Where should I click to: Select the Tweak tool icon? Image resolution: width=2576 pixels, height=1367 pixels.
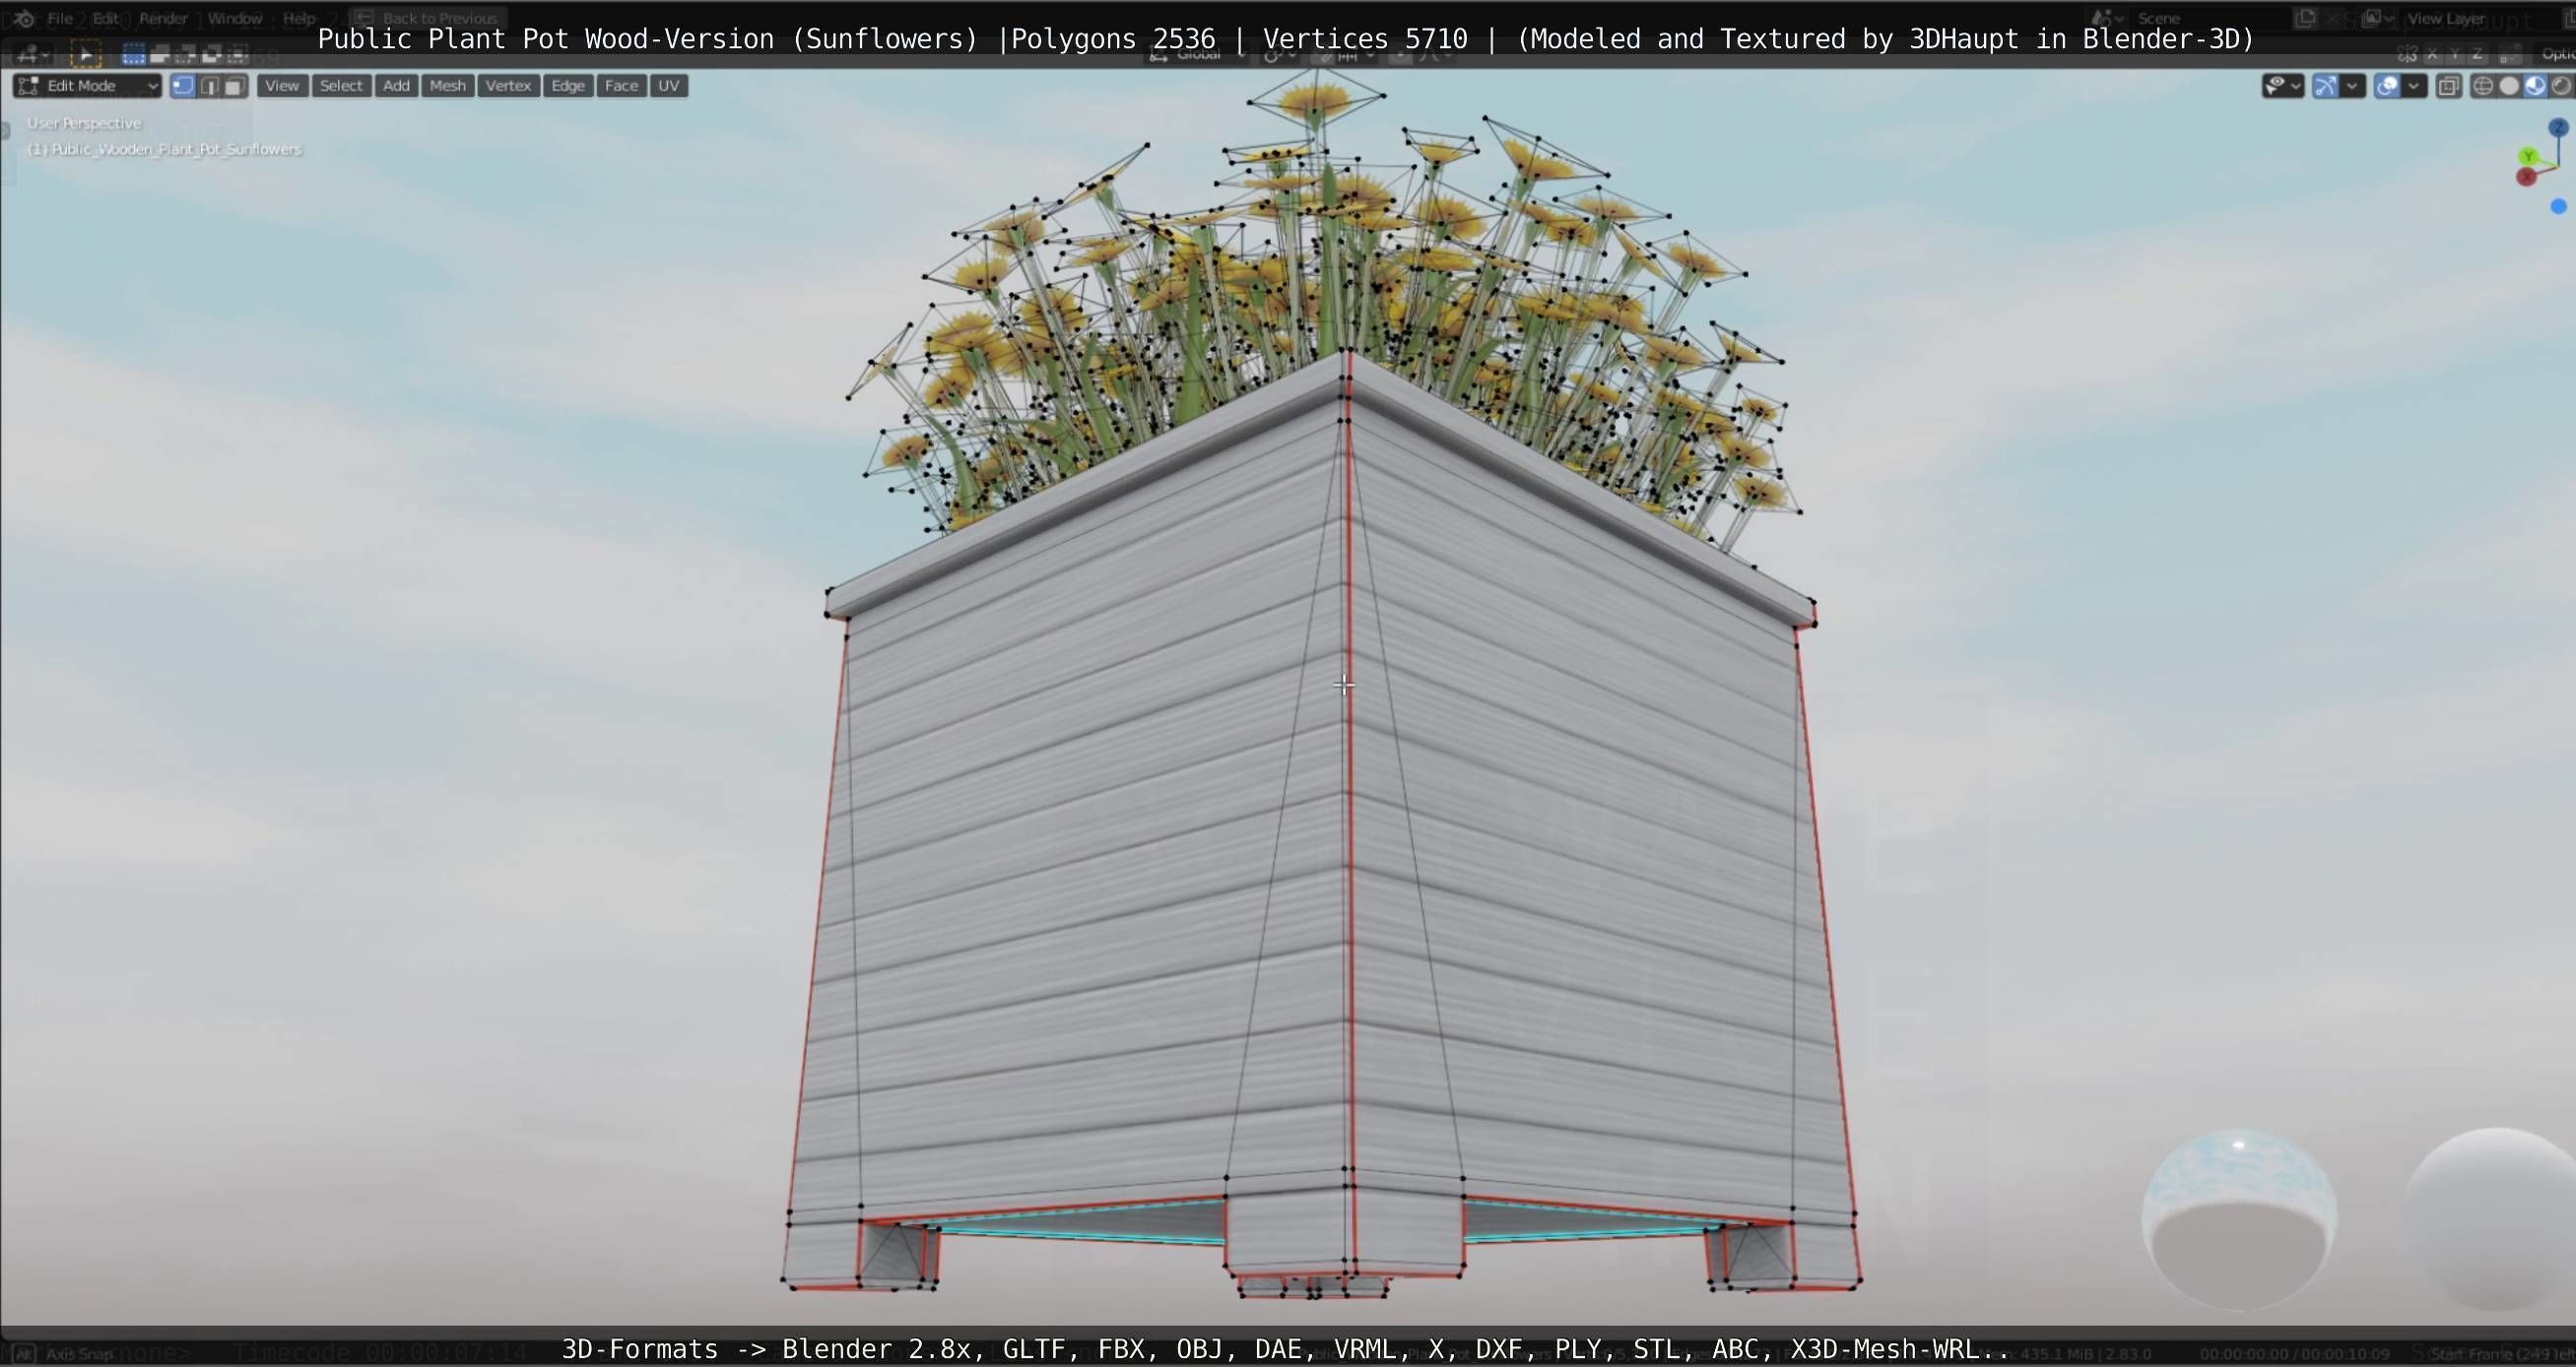pyautogui.click(x=85, y=54)
